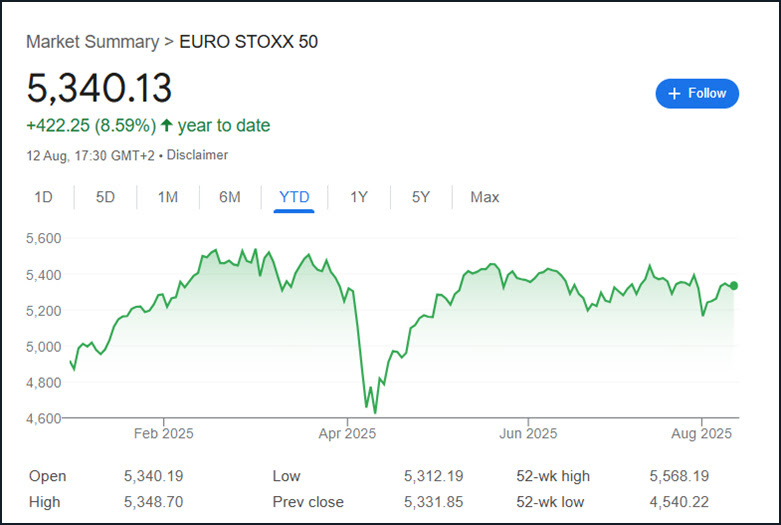Click the green end-point dot on chart
781x525 pixels.
coord(734,286)
